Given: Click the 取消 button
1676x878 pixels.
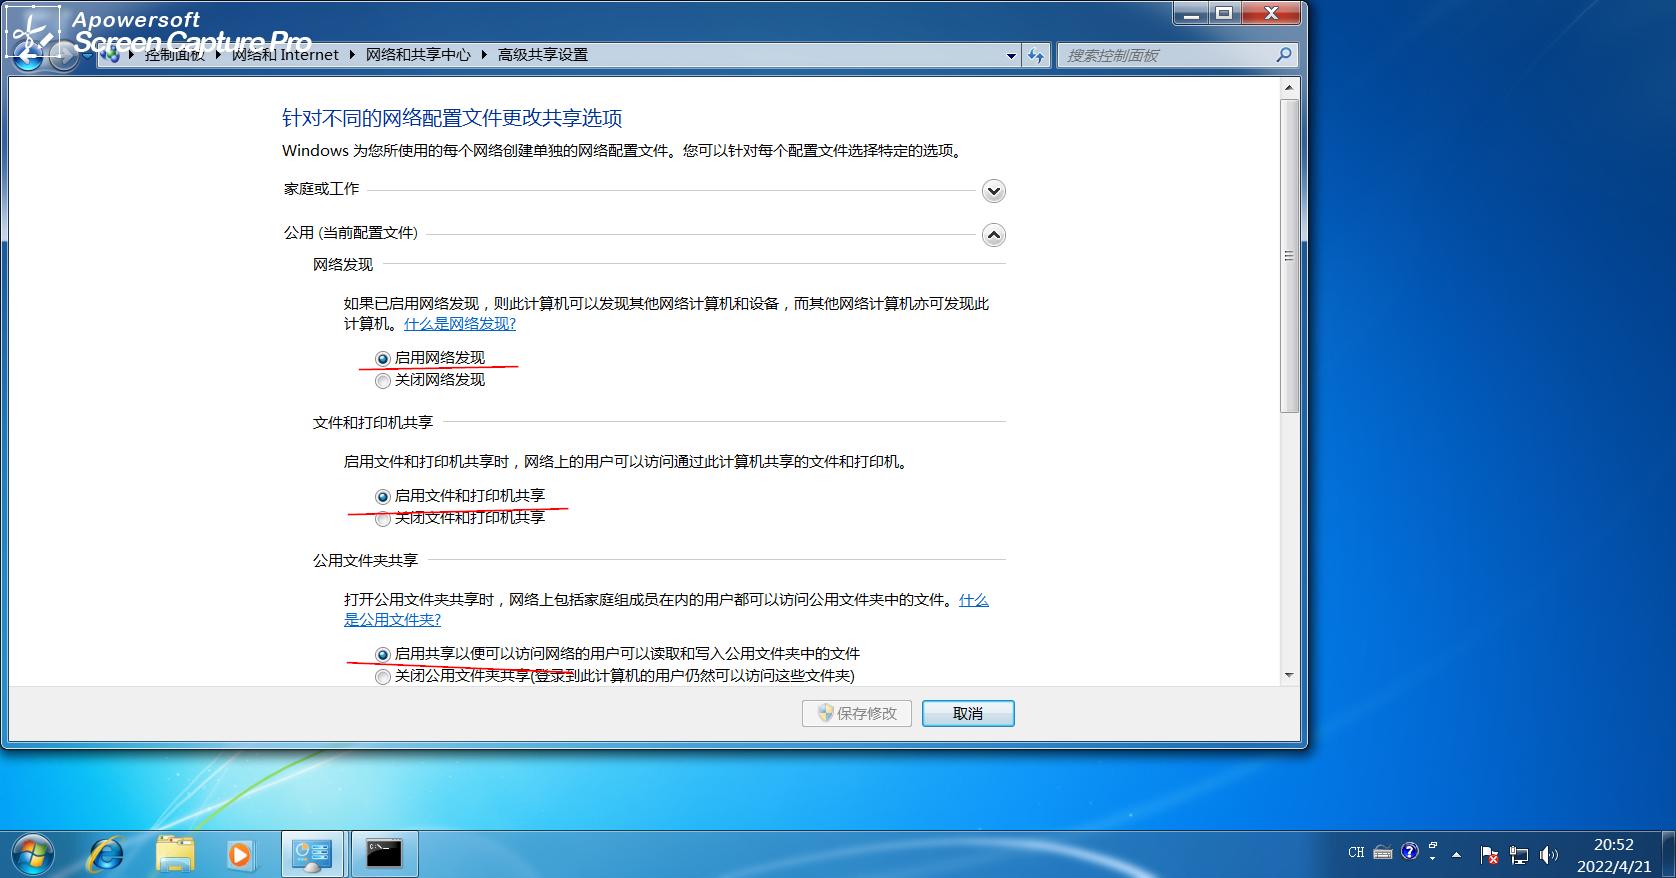Looking at the screenshot, I should tap(968, 713).
